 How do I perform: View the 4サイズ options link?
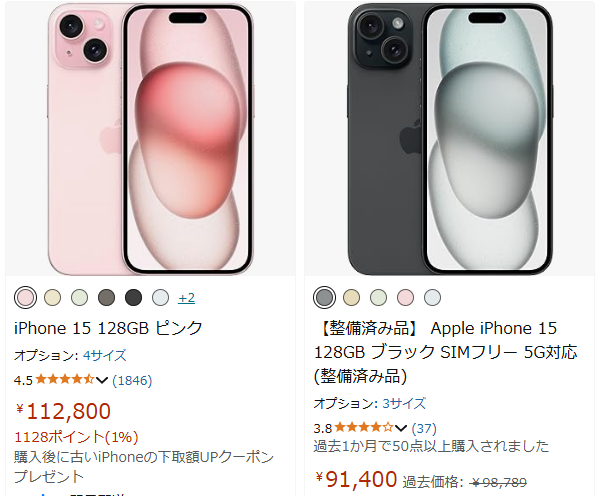click(105, 356)
